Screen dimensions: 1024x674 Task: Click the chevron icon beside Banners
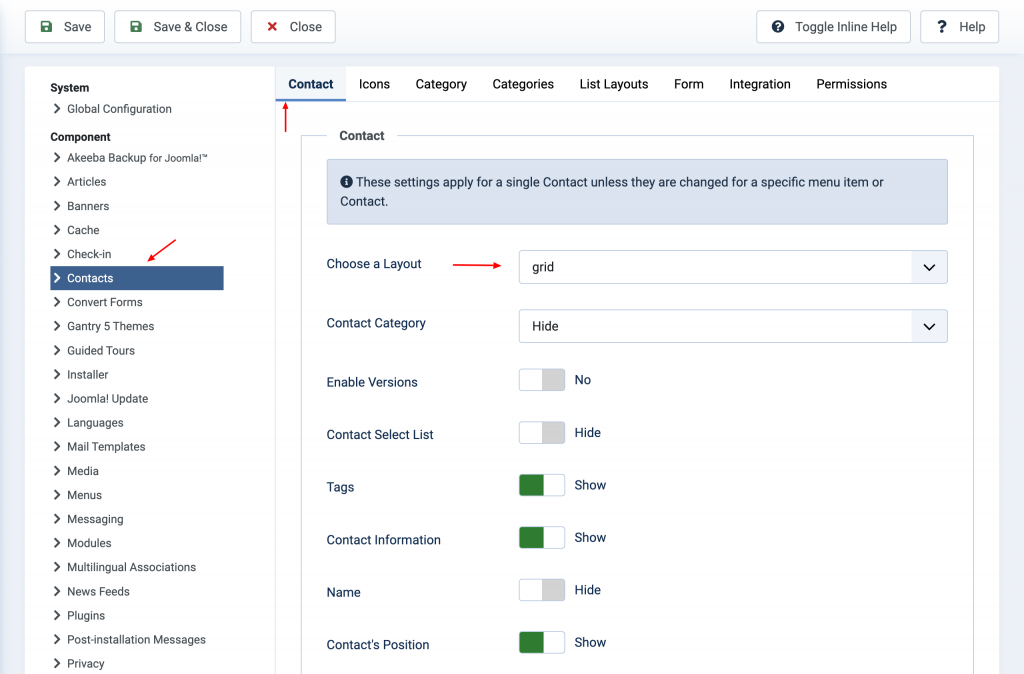57,206
